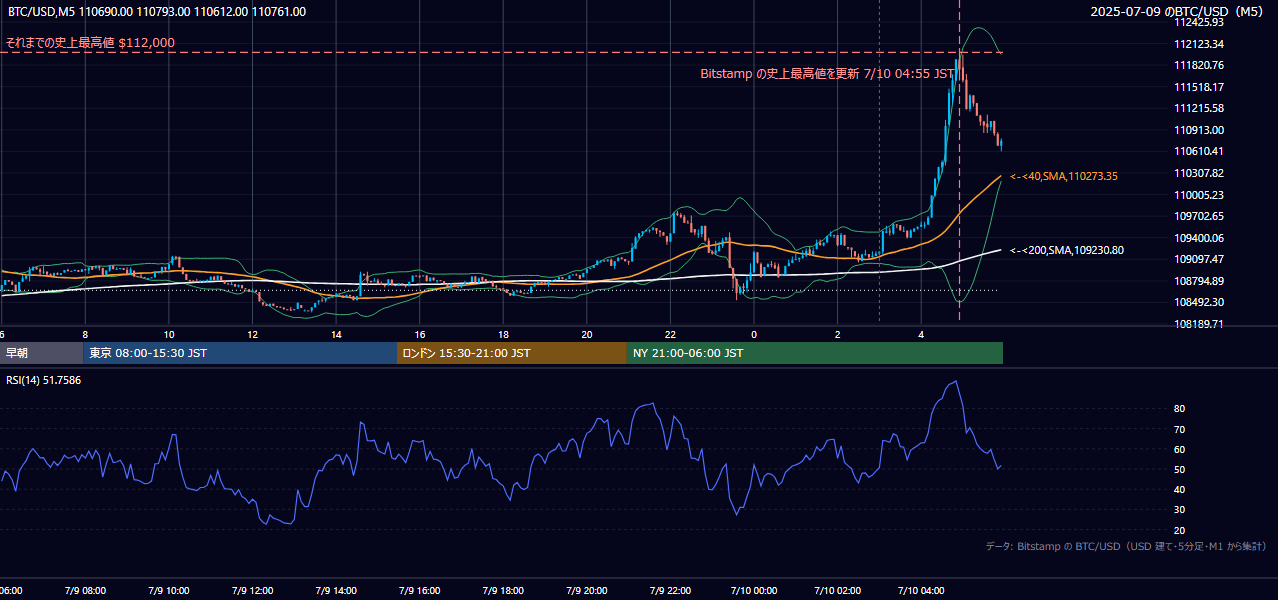This screenshot has height=600, width=1278.
Task: Select the 東京 08:00-15:30 JST session bar
Action: [240, 353]
